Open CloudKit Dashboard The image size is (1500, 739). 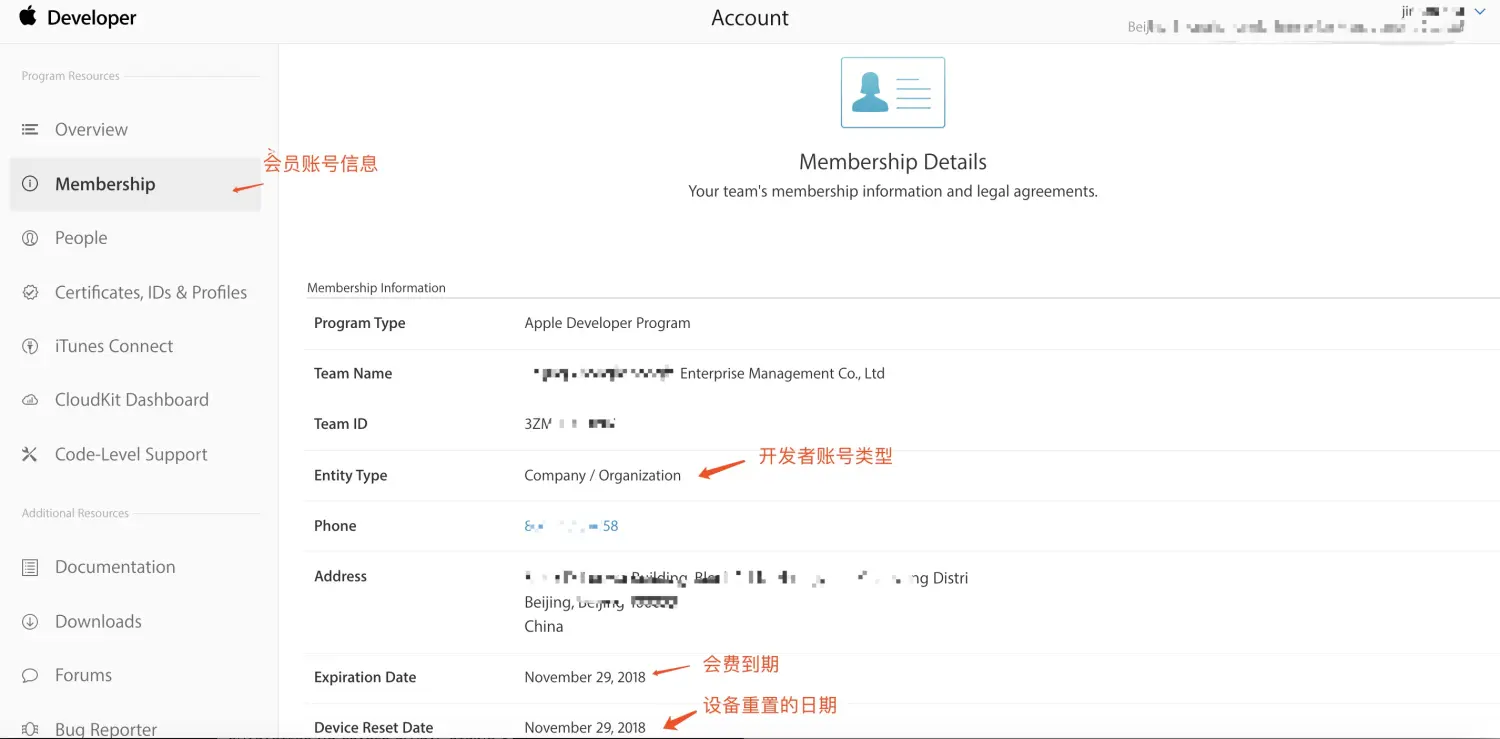(x=132, y=400)
